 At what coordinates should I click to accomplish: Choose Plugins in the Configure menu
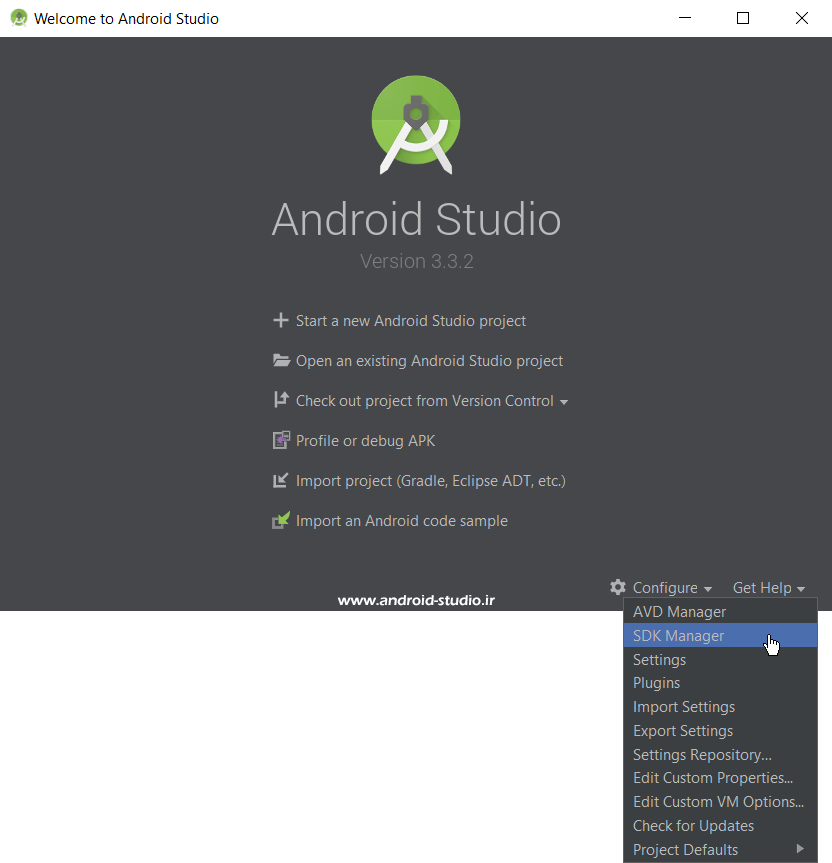coord(720,683)
